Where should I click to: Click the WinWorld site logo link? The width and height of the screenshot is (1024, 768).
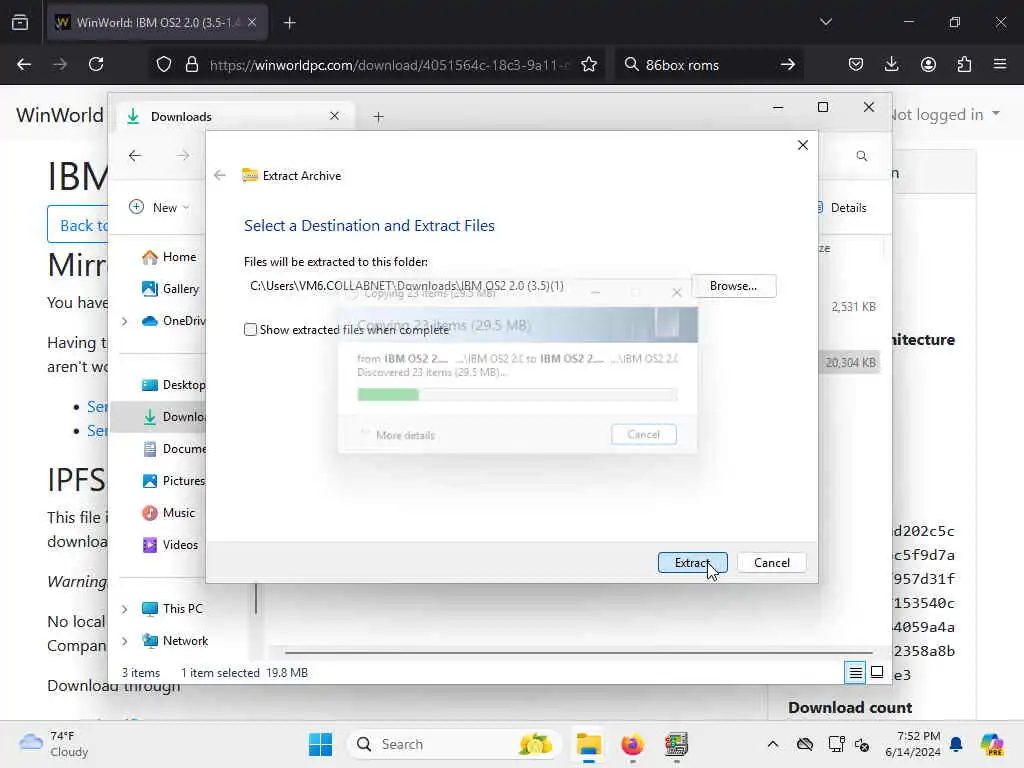(59, 115)
